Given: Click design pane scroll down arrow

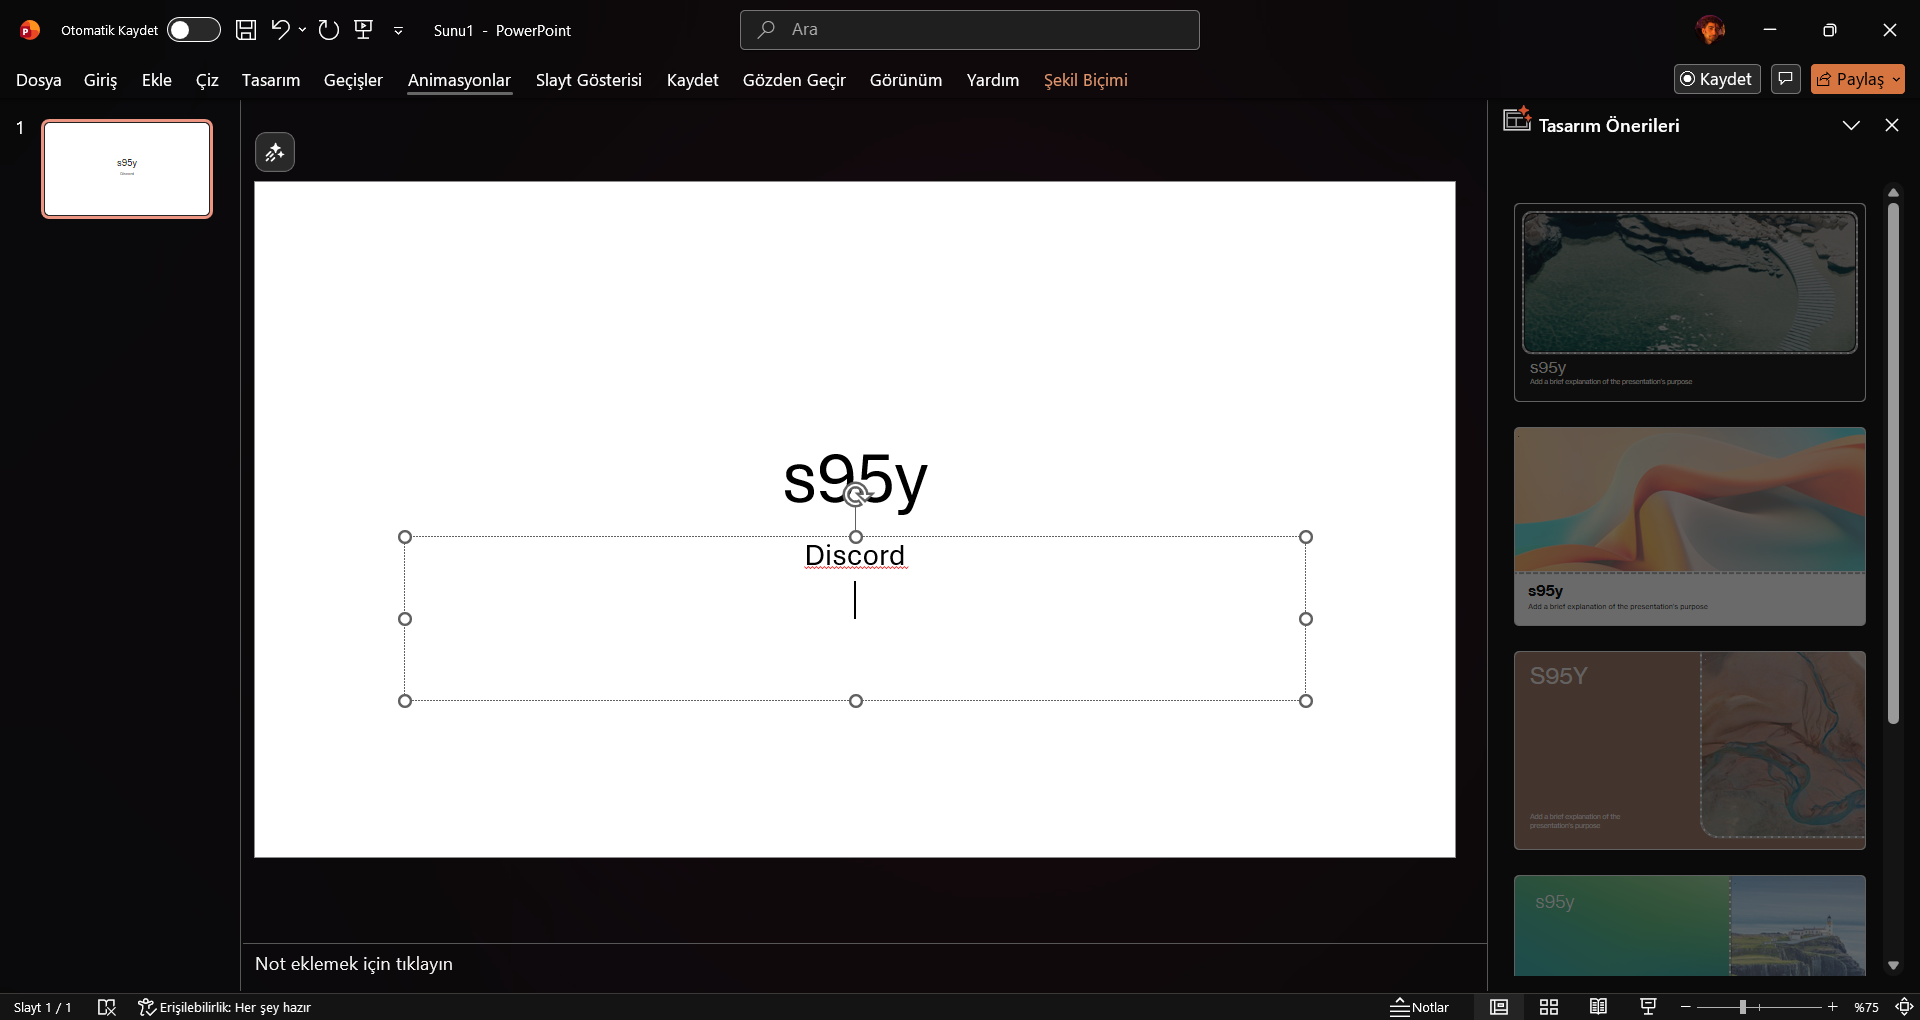Looking at the screenshot, I should click(1893, 965).
